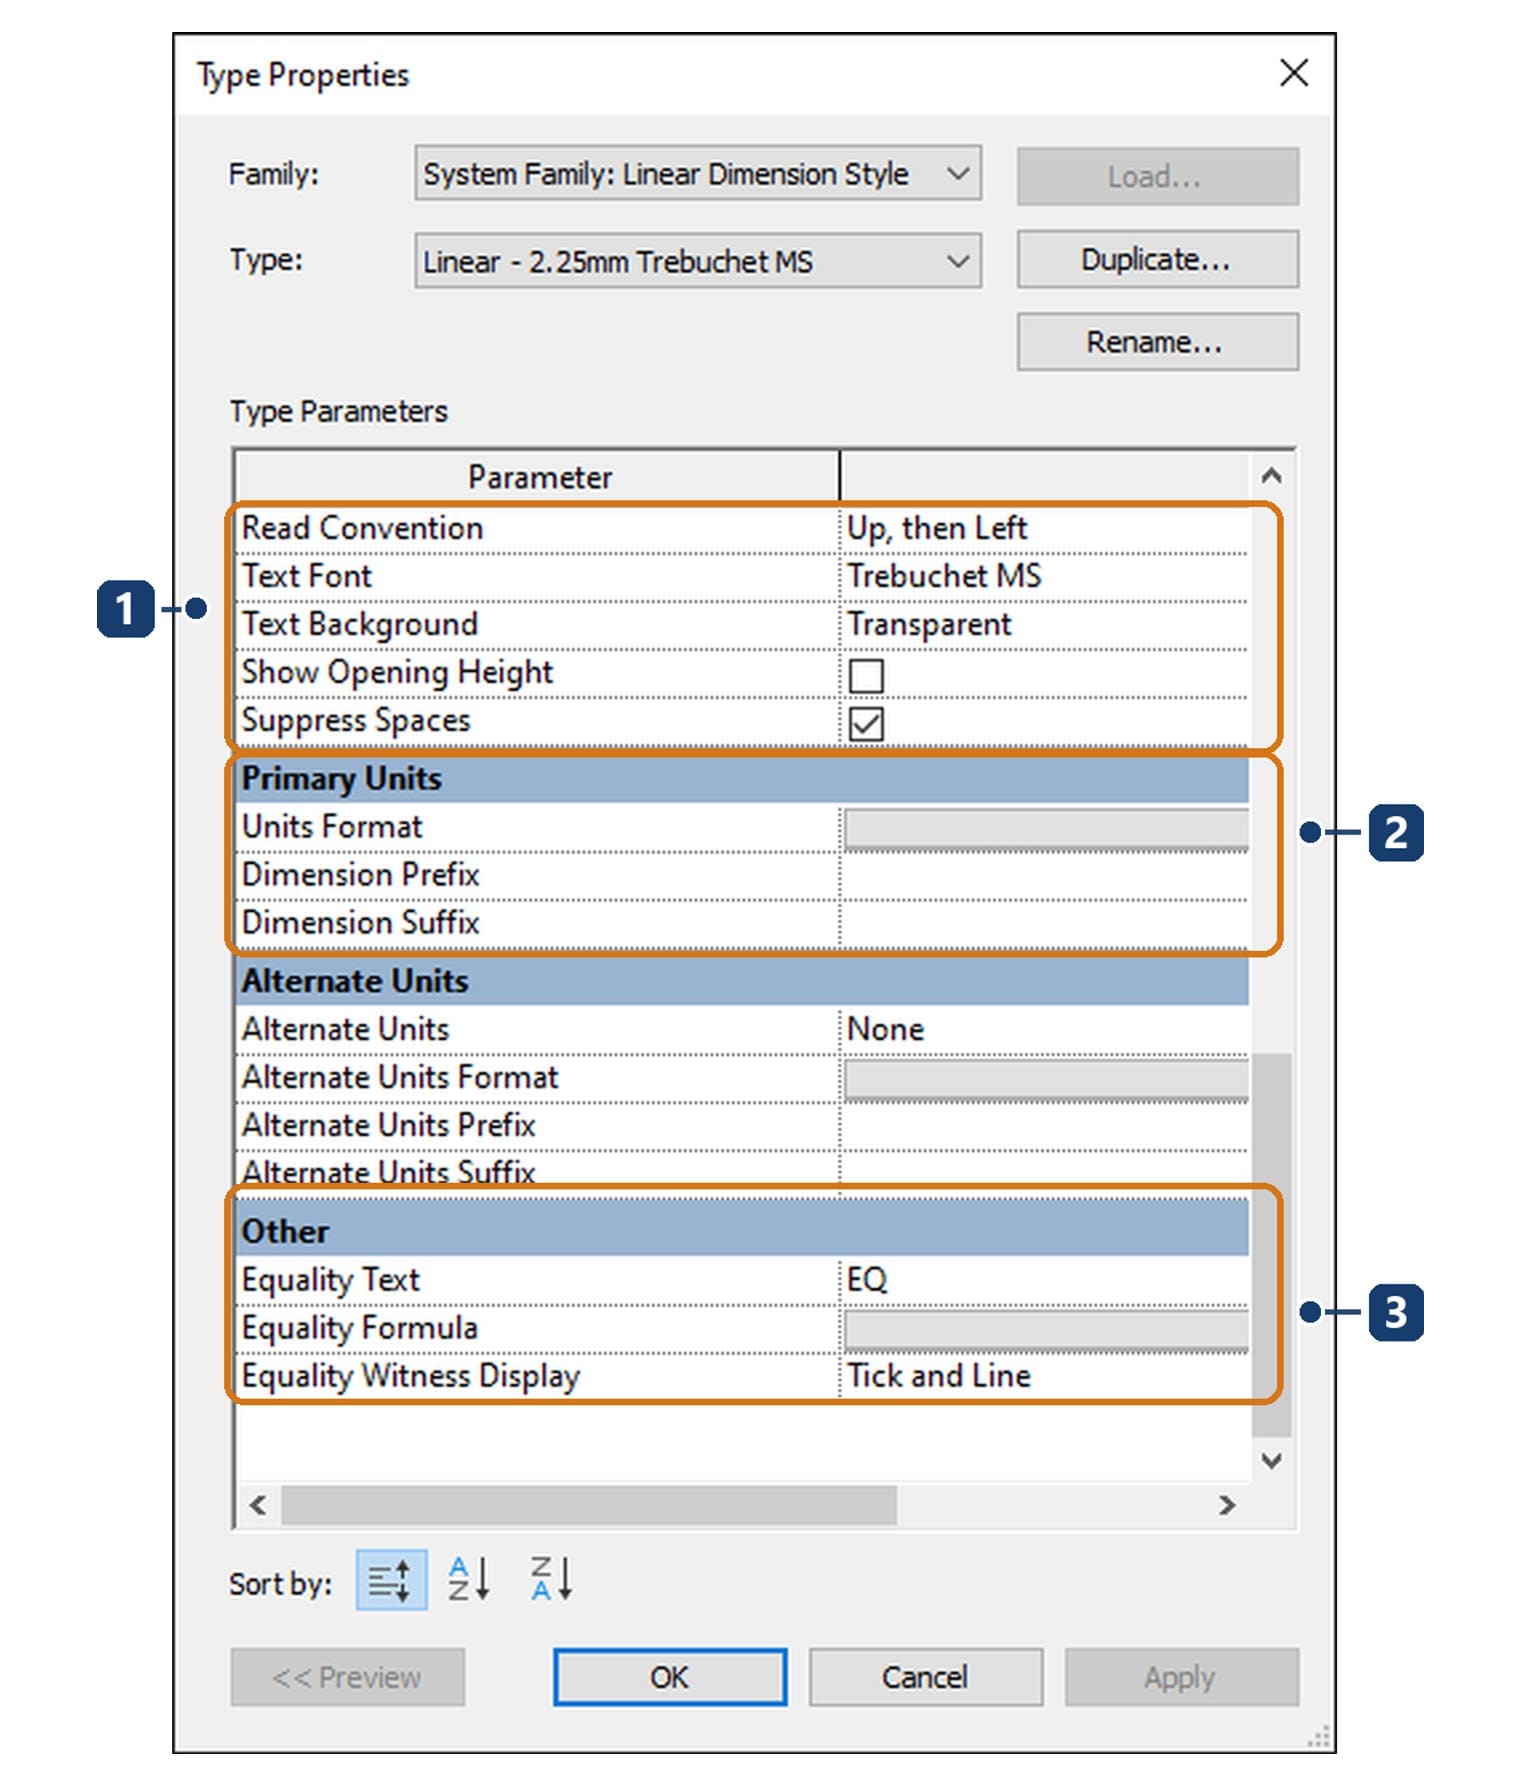The image size is (1520, 1786).
Task: Select the 'Text Font' parameter name
Action: click(306, 576)
